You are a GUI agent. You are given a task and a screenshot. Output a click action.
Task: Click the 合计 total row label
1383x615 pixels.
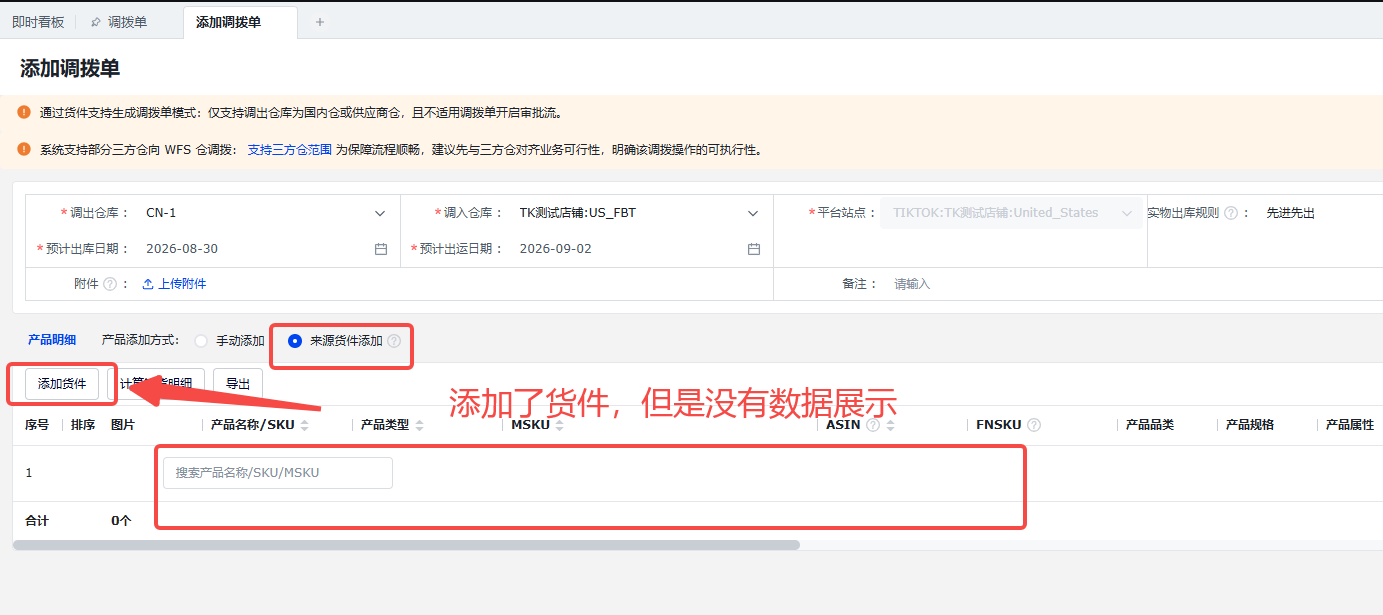pos(37,521)
